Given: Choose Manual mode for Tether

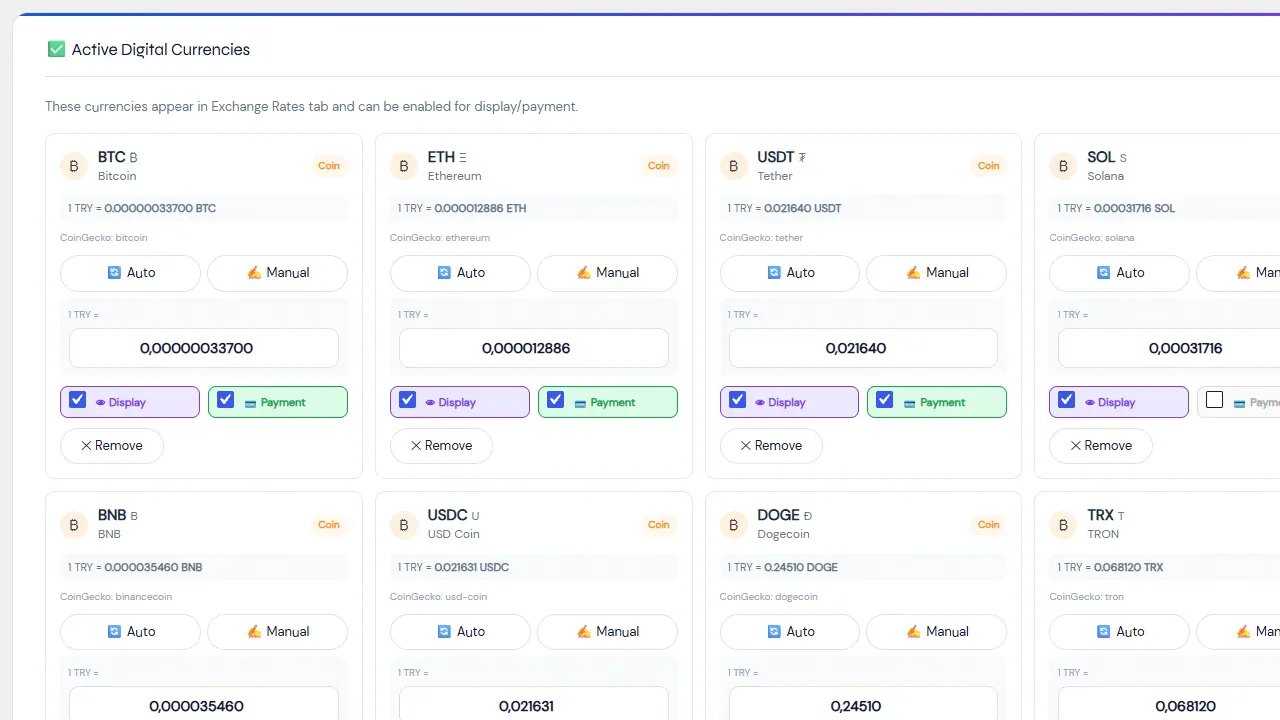Looking at the screenshot, I should (x=937, y=273).
